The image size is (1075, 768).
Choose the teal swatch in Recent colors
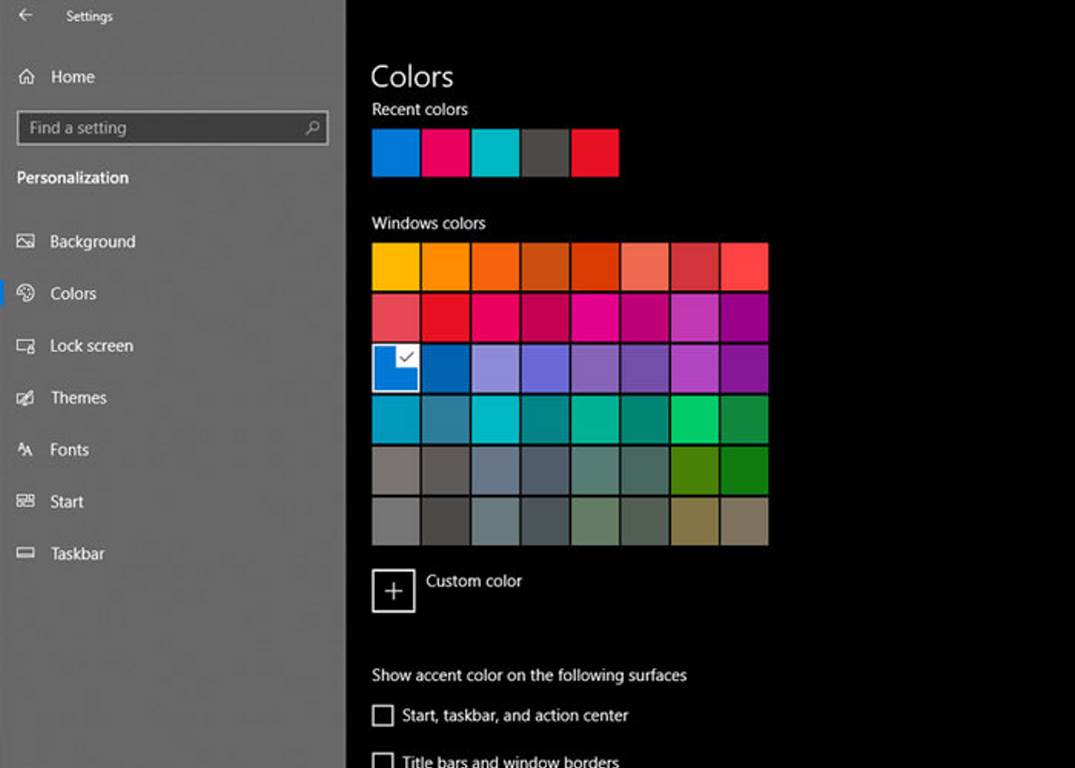(496, 153)
